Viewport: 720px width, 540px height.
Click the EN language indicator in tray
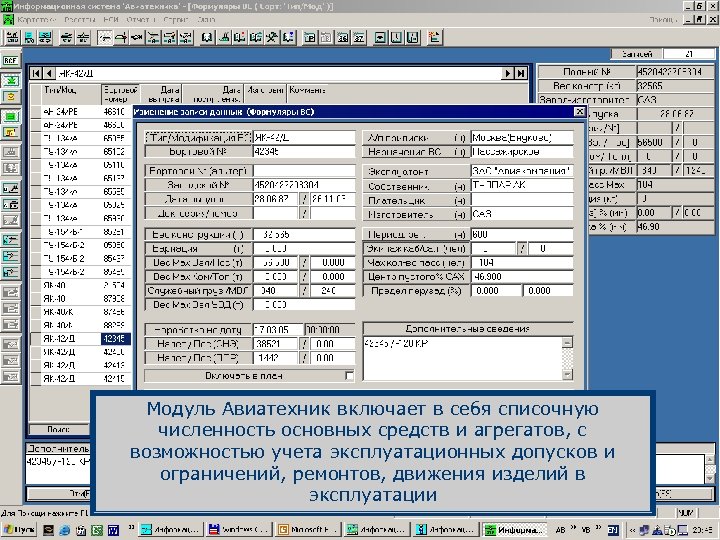pyautogui.click(x=613, y=530)
